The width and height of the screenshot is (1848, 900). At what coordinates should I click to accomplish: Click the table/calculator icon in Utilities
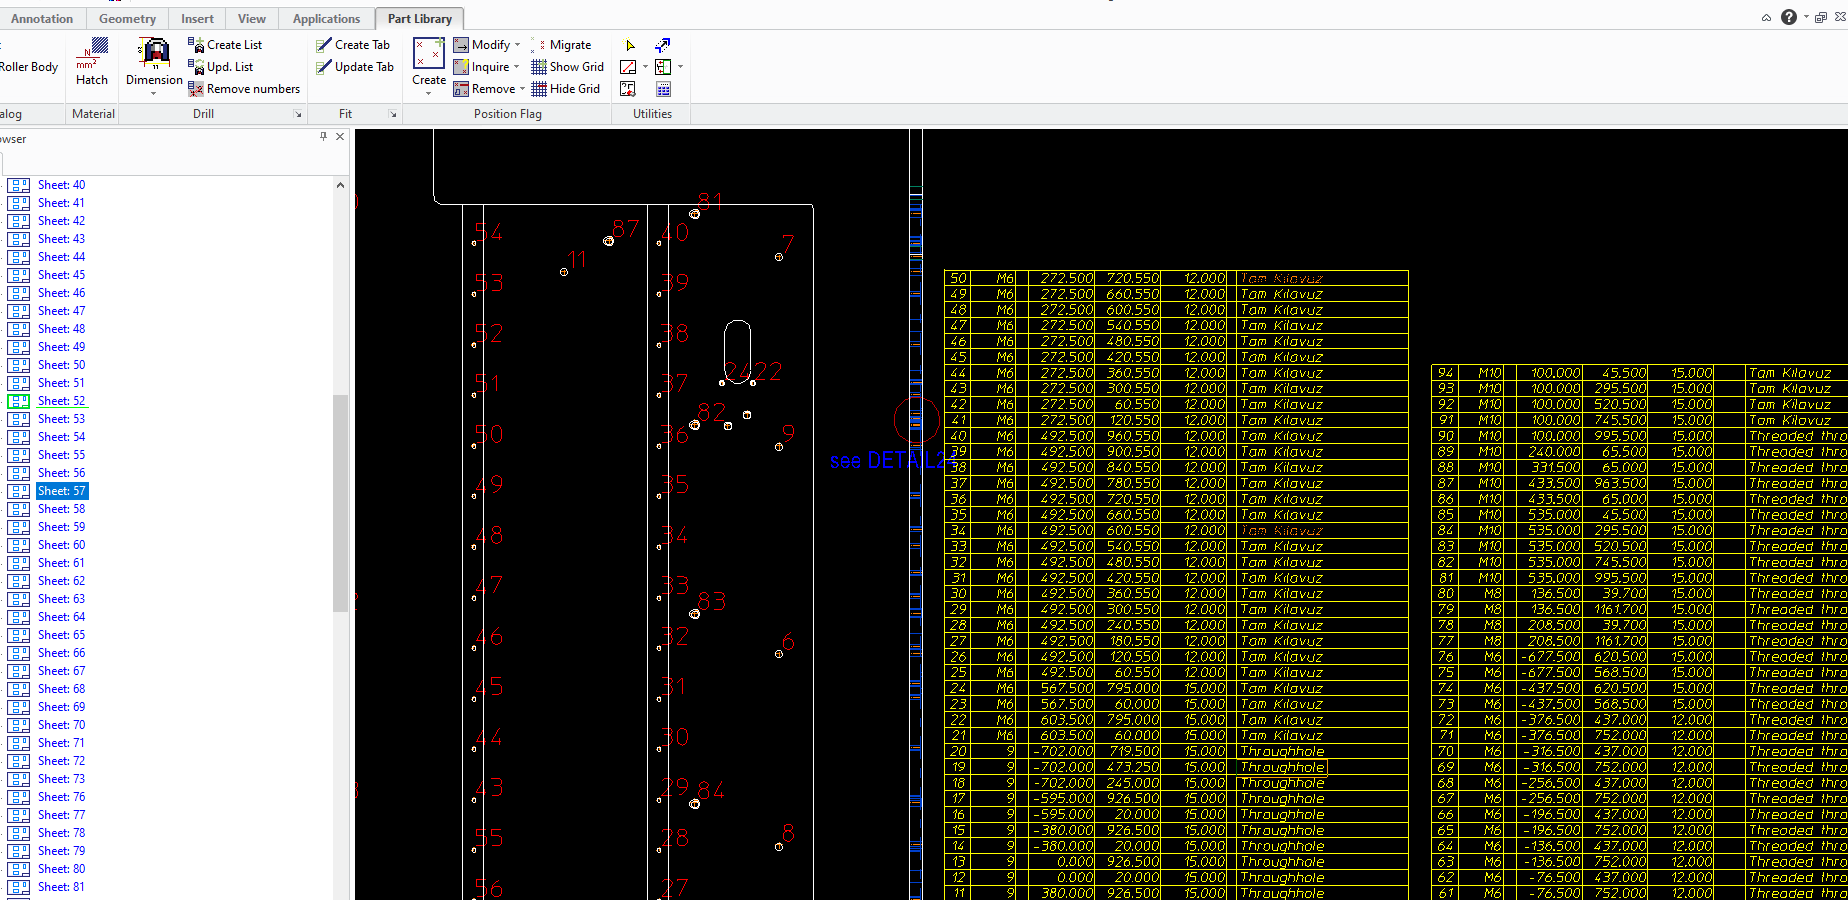coord(663,89)
